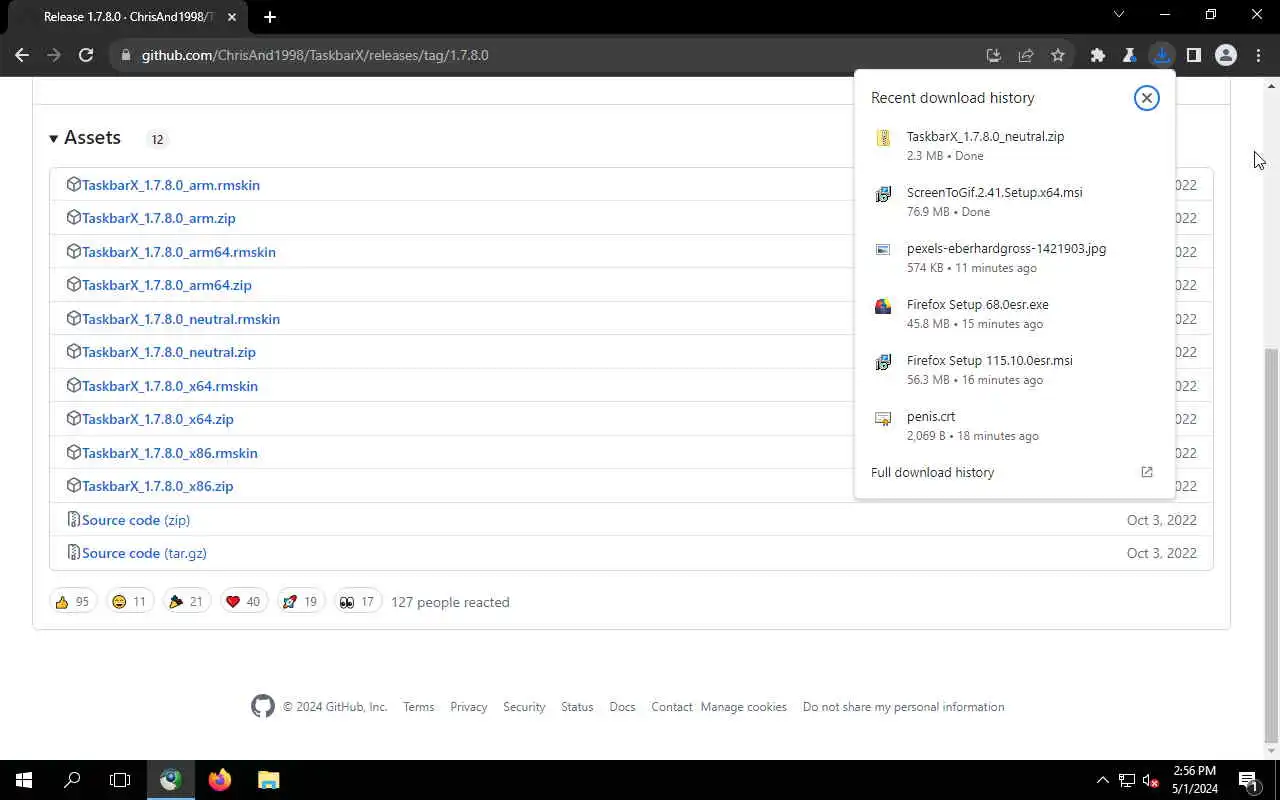Image resolution: width=1280 pixels, height=800 pixels.
Task: Open the Security footer link
Action: click(x=524, y=706)
